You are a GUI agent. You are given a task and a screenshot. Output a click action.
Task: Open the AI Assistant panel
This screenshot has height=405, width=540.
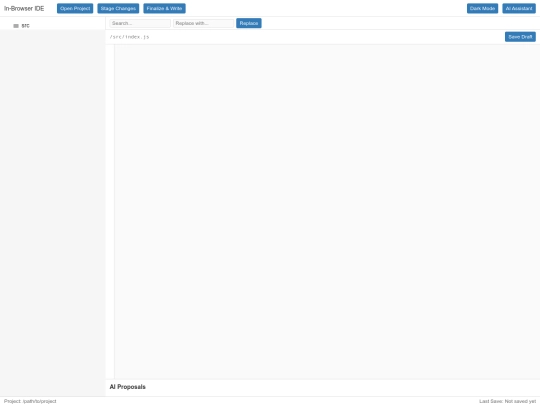[x=519, y=8]
